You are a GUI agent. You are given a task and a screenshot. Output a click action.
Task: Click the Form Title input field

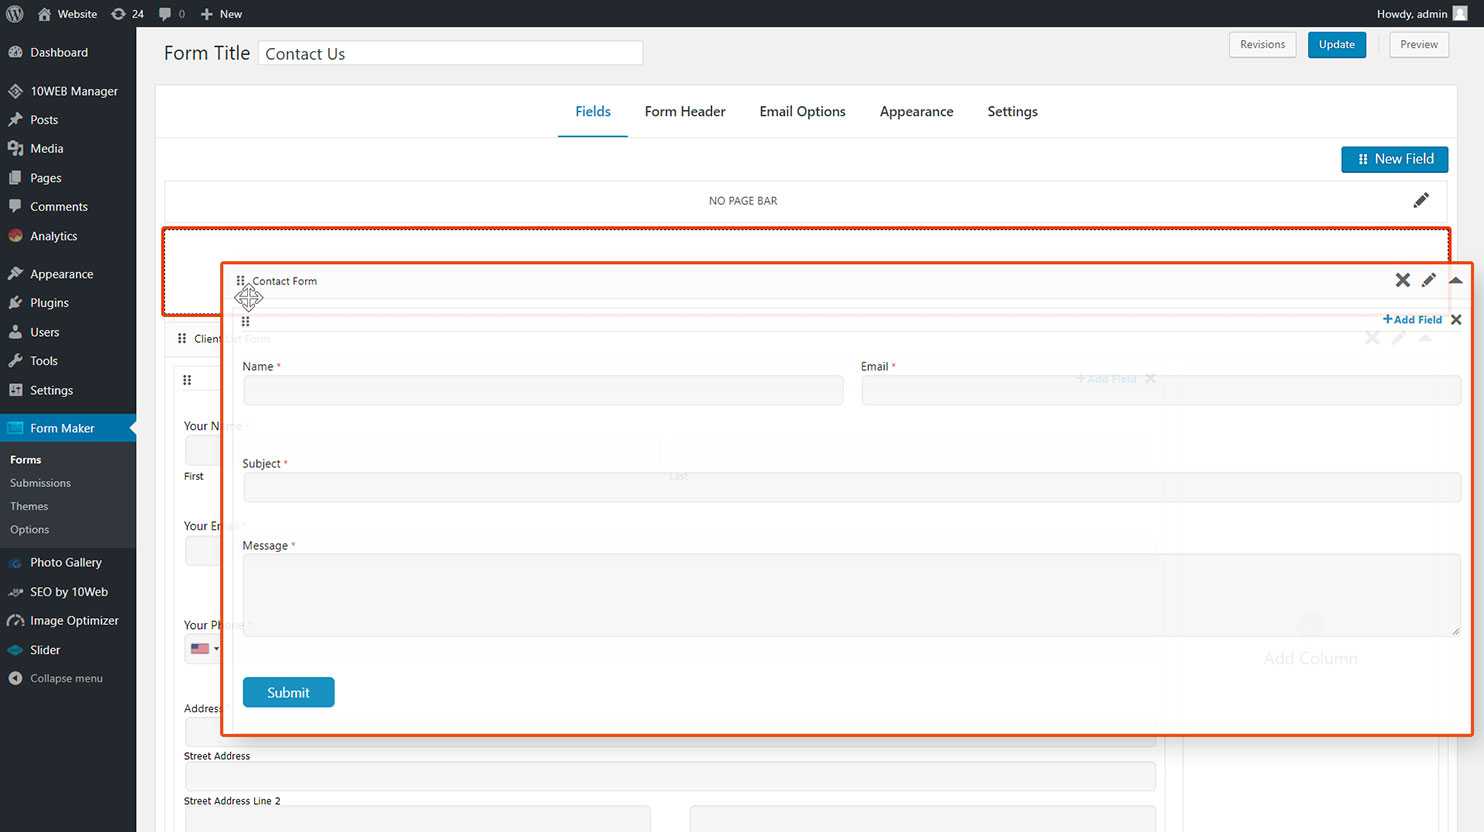coord(450,53)
